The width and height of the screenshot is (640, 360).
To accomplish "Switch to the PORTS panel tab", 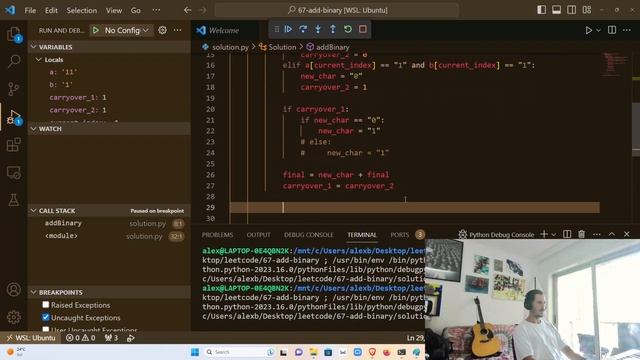I will (x=399, y=235).
